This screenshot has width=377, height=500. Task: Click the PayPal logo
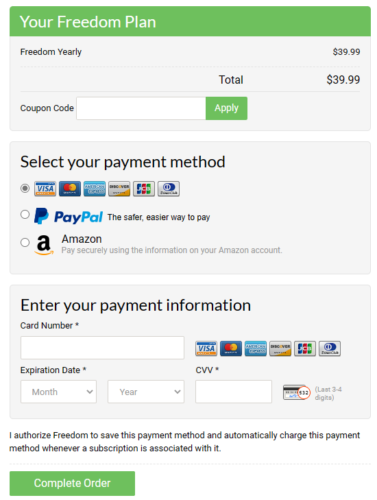[68, 216]
